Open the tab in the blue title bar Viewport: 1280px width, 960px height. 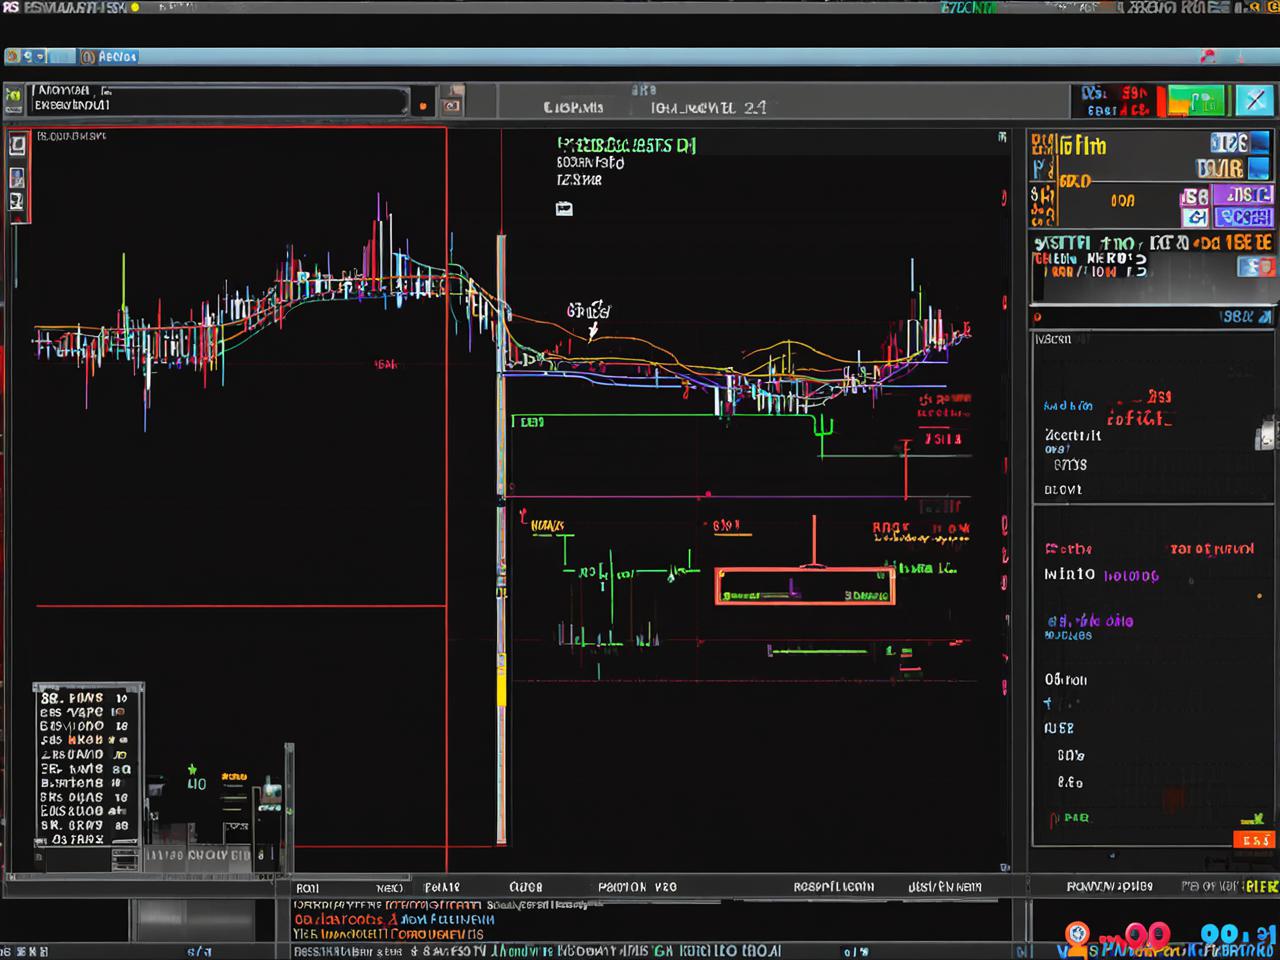[108, 57]
